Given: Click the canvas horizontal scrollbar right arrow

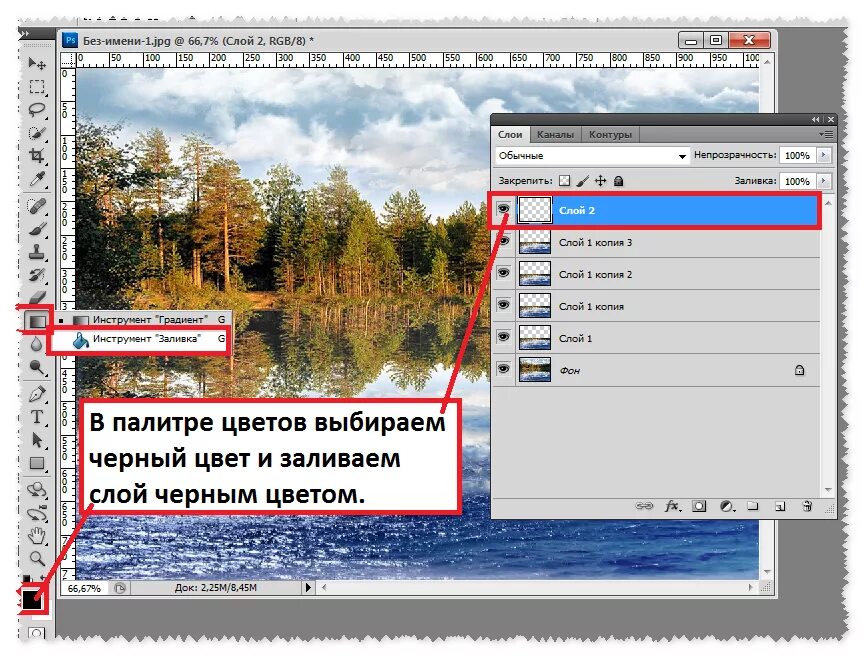Looking at the screenshot, I should click(751, 588).
